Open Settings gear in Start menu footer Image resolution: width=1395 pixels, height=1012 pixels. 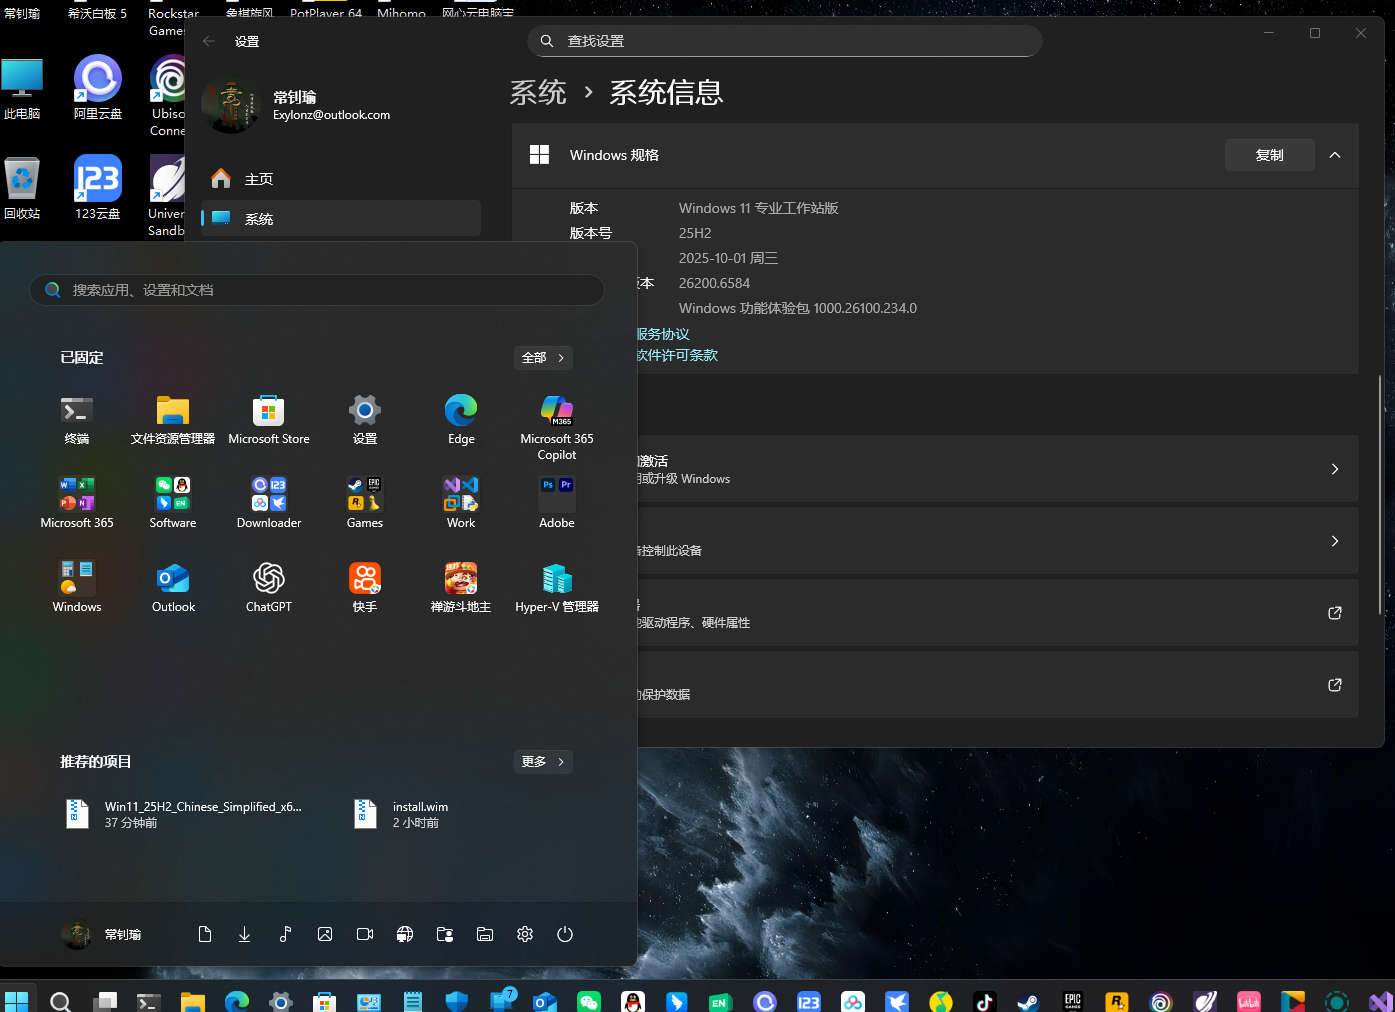(x=525, y=934)
